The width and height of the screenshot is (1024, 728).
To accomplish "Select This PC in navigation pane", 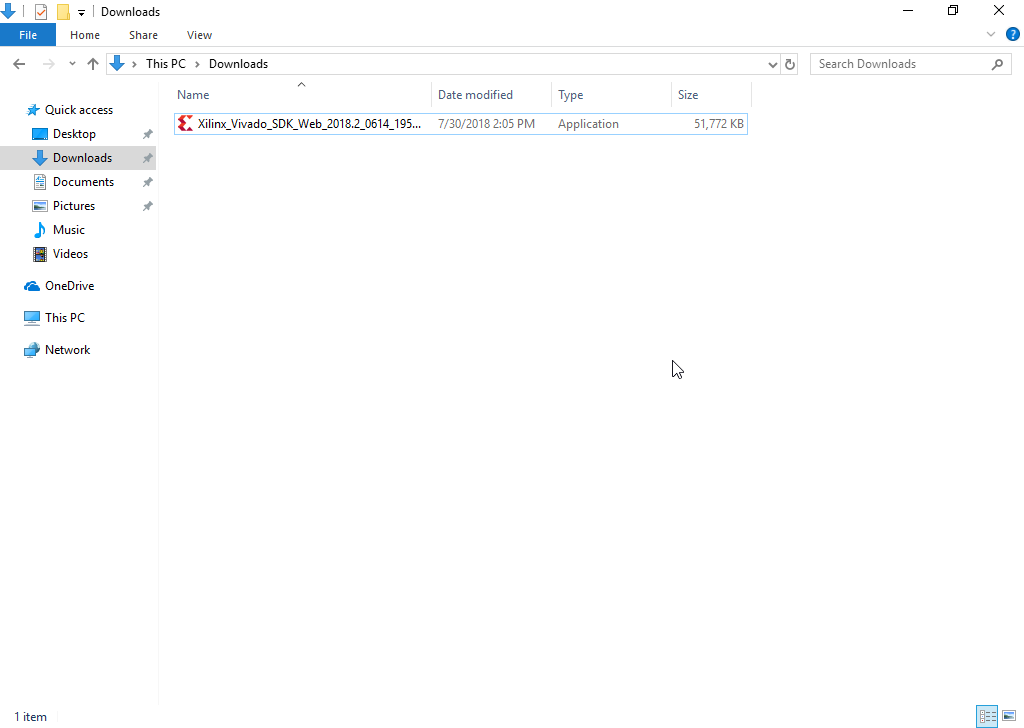I will tap(65, 318).
